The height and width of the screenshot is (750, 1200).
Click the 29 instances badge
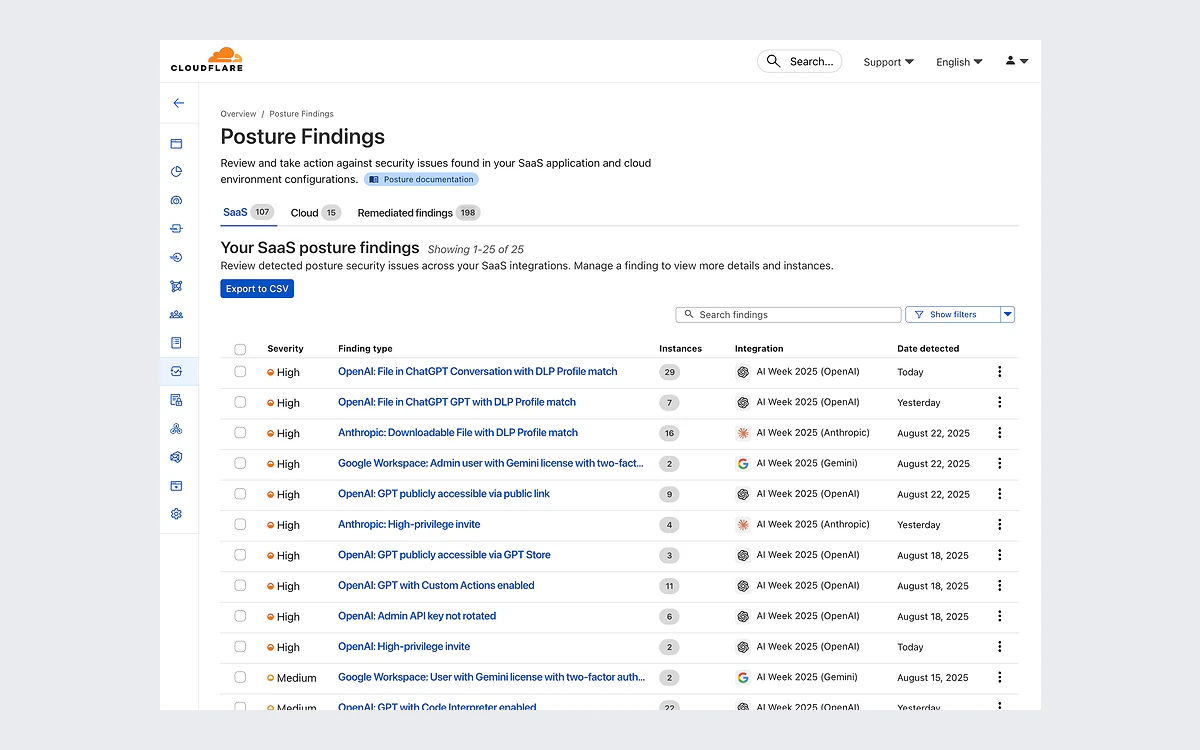tap(669, 372)
